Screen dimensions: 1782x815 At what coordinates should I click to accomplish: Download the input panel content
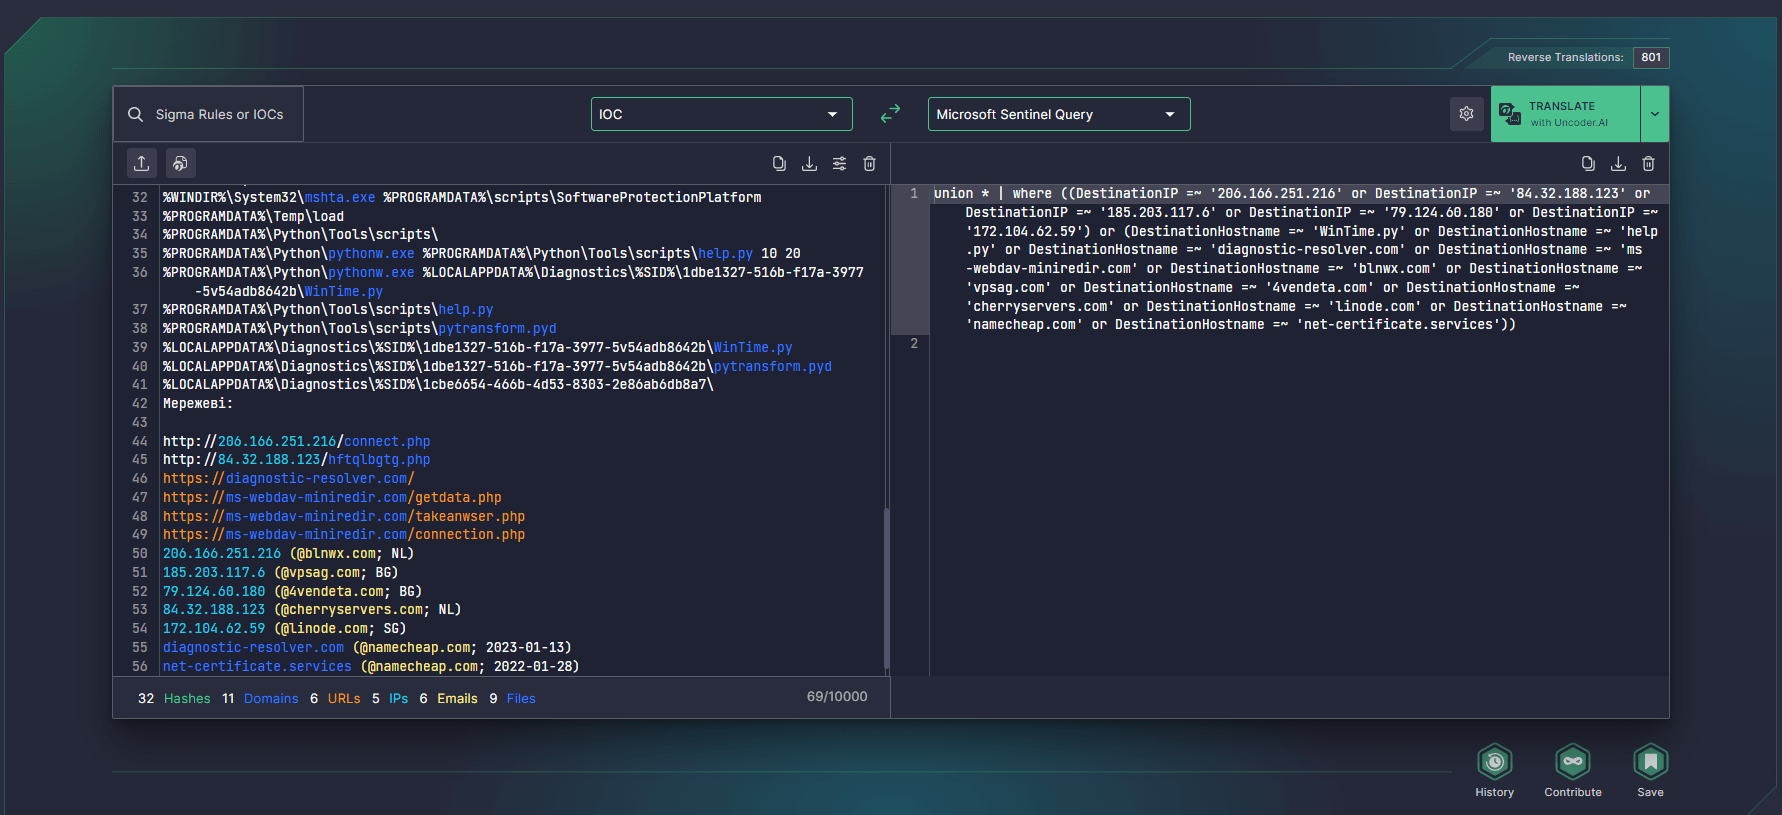[x=809, y=164]
